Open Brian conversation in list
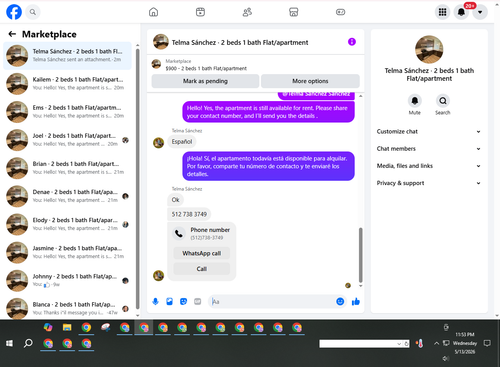This screenshot has height=367, width=500. click(x=67, y=168)
